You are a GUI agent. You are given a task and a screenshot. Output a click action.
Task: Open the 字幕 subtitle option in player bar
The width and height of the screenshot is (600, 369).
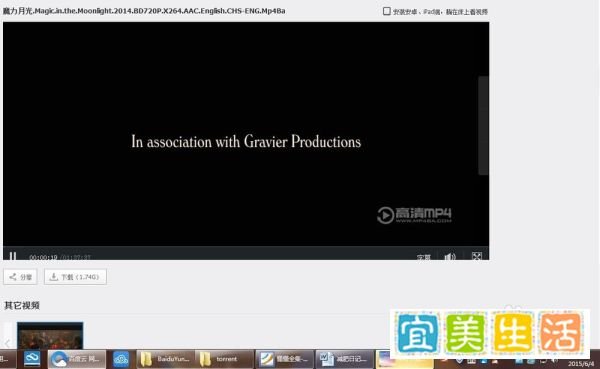coord(424,257)
